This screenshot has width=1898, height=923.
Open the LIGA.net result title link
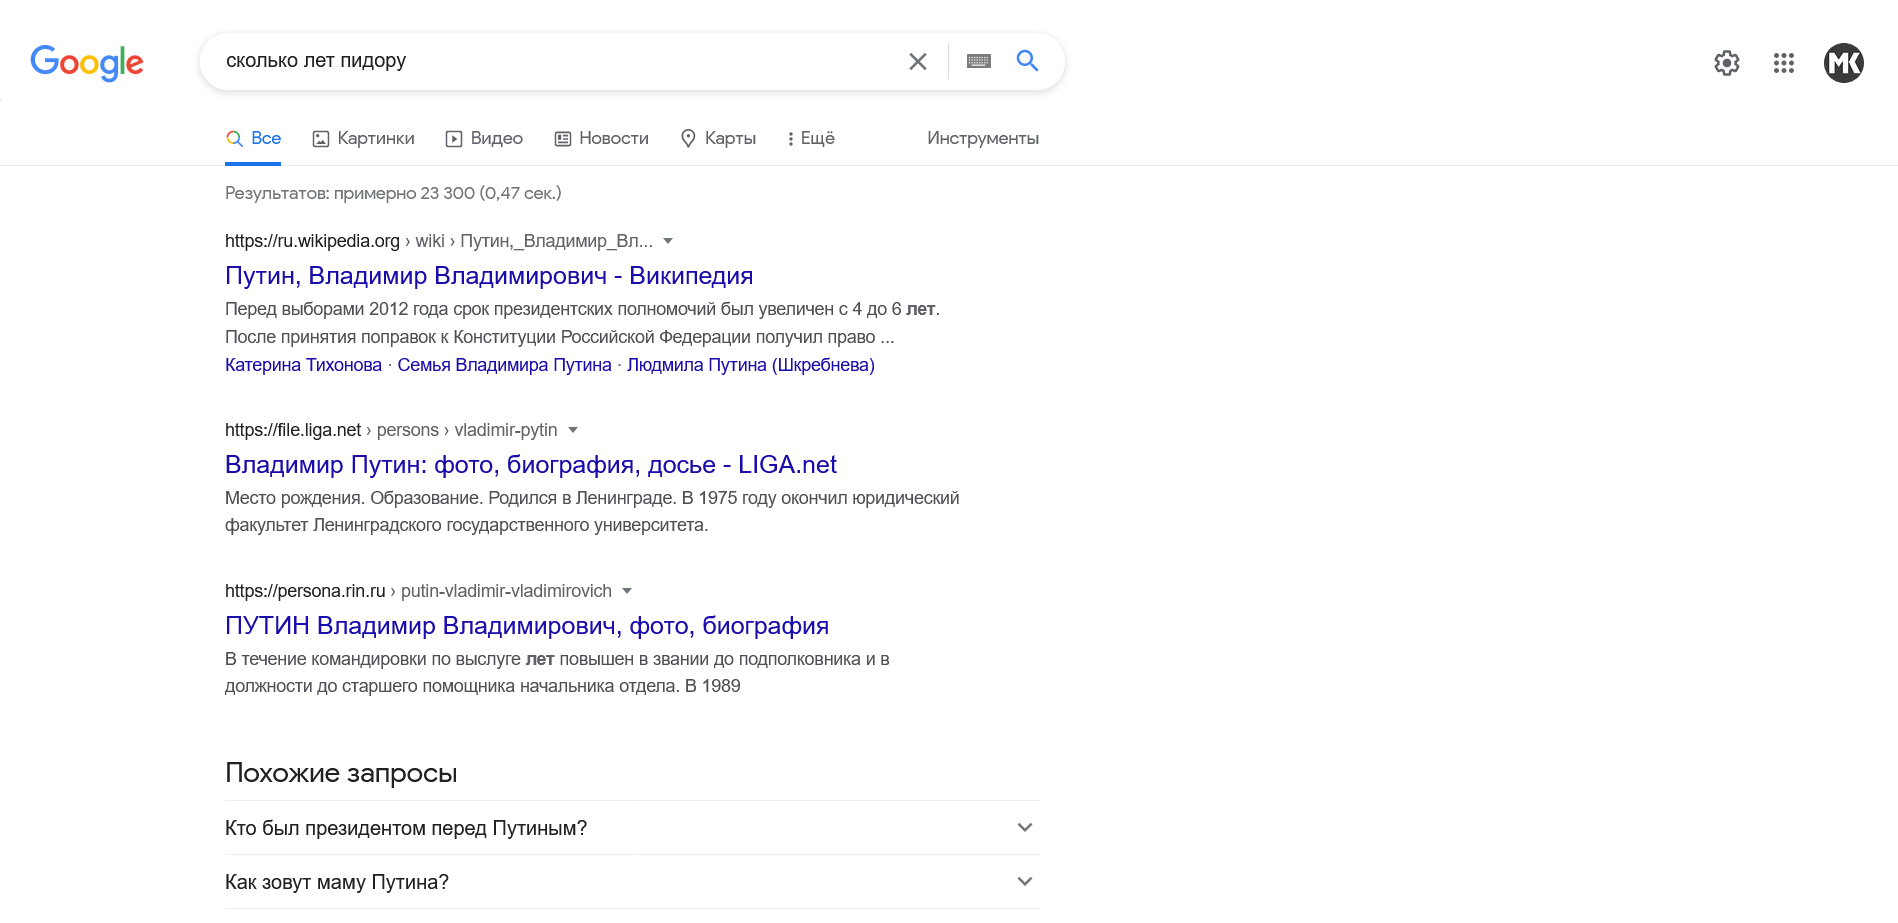530,465
